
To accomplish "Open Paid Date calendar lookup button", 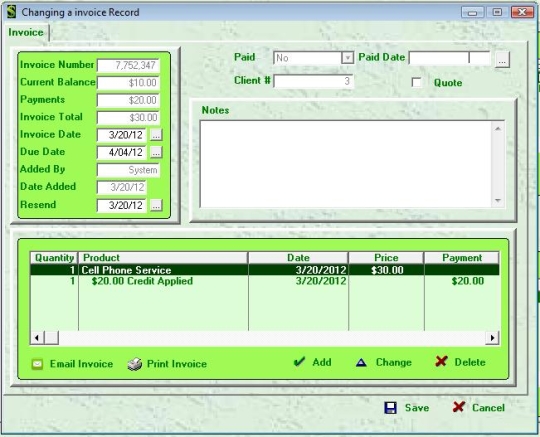I will pos(502,60).
